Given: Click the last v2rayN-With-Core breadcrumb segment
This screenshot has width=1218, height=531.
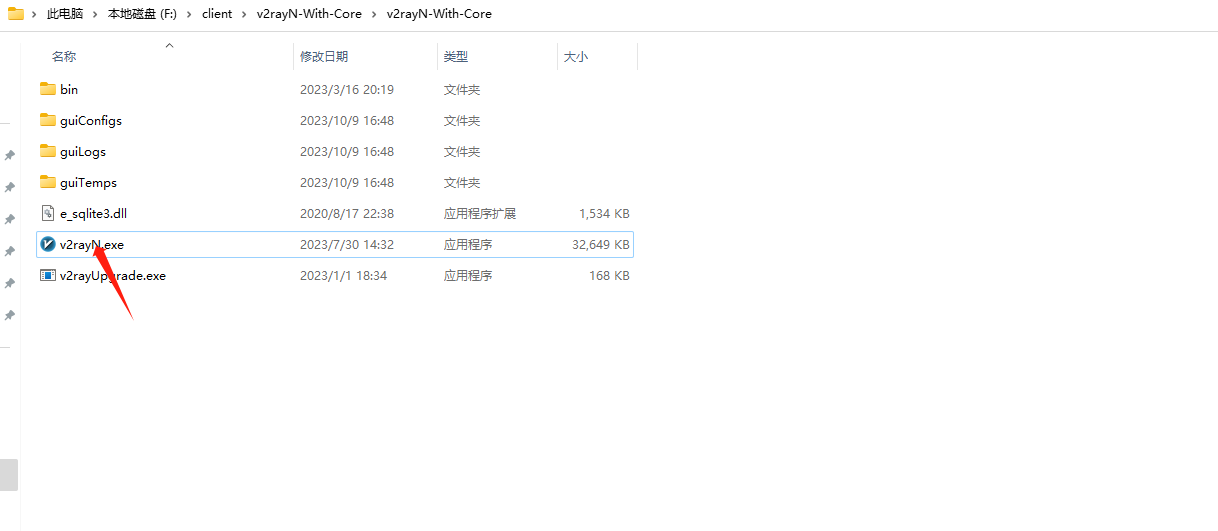Looking at the screenshot, I should coord(439,14).
